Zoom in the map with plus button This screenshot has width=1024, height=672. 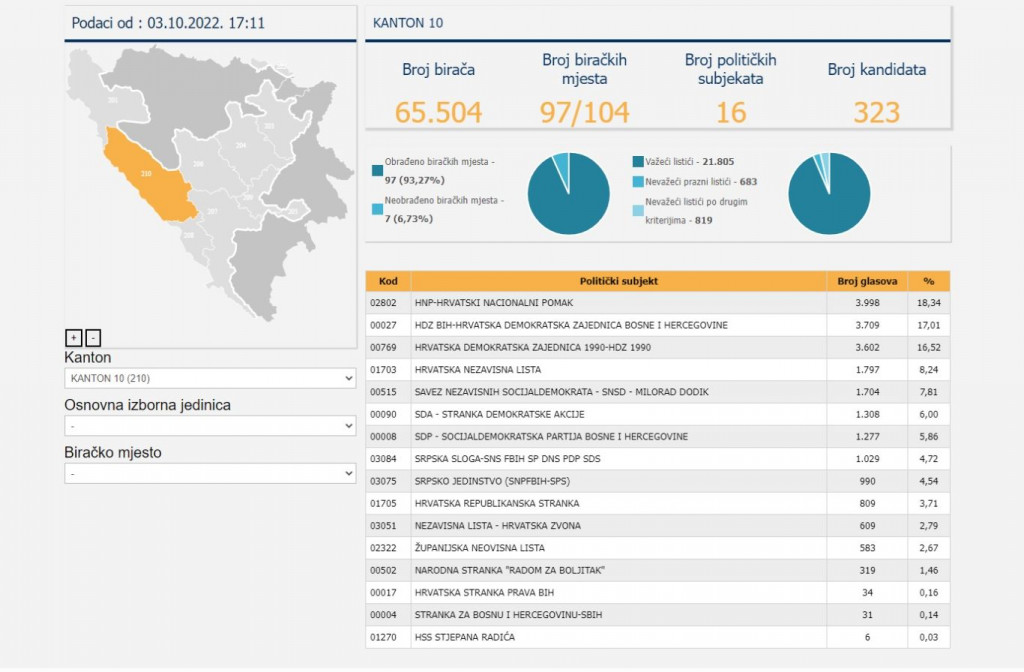(73, 338)
